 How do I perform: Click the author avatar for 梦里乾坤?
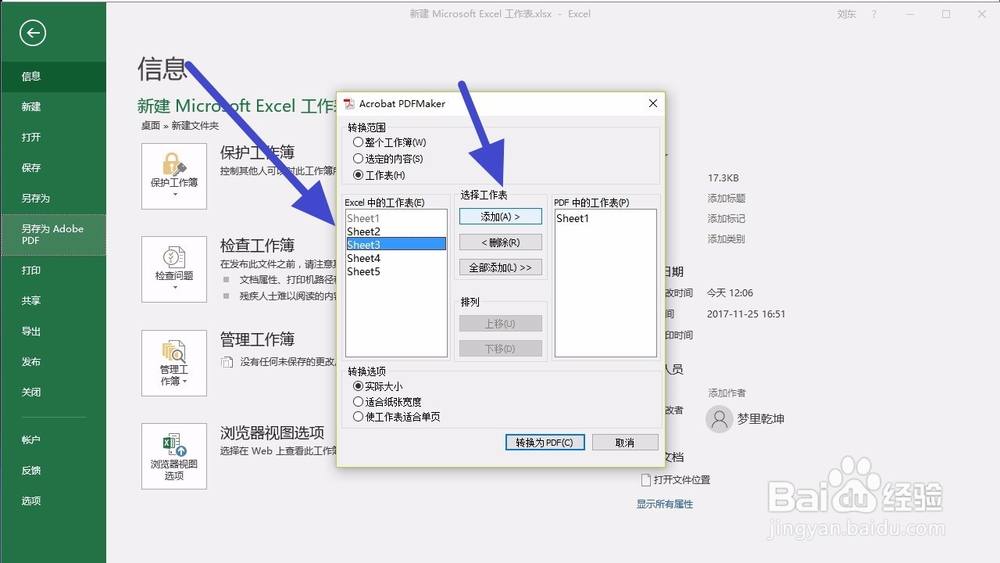click(x=719, y=419)
